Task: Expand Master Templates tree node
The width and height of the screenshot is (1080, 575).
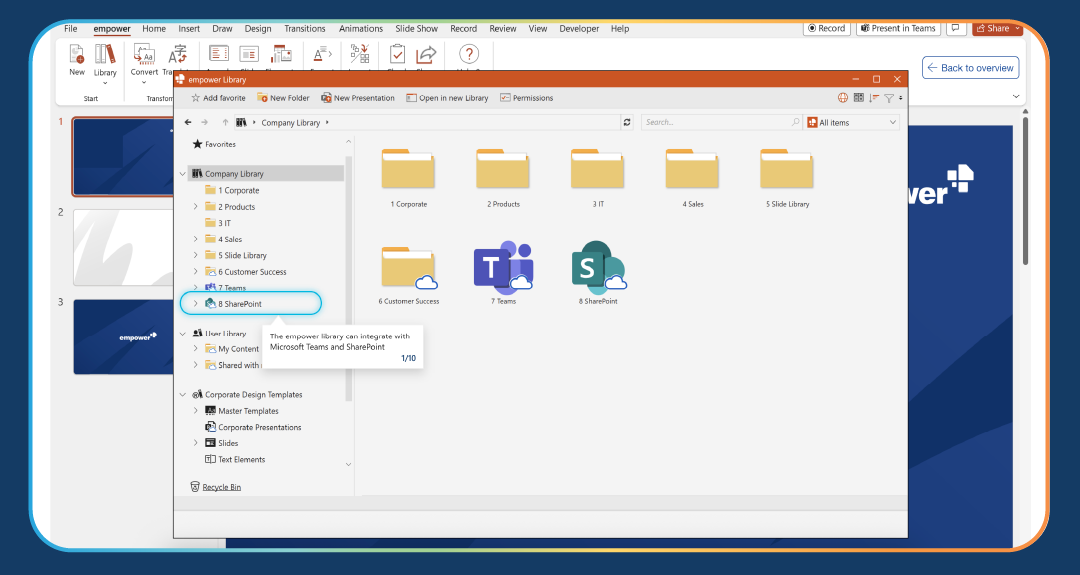Action: [196, 410]
